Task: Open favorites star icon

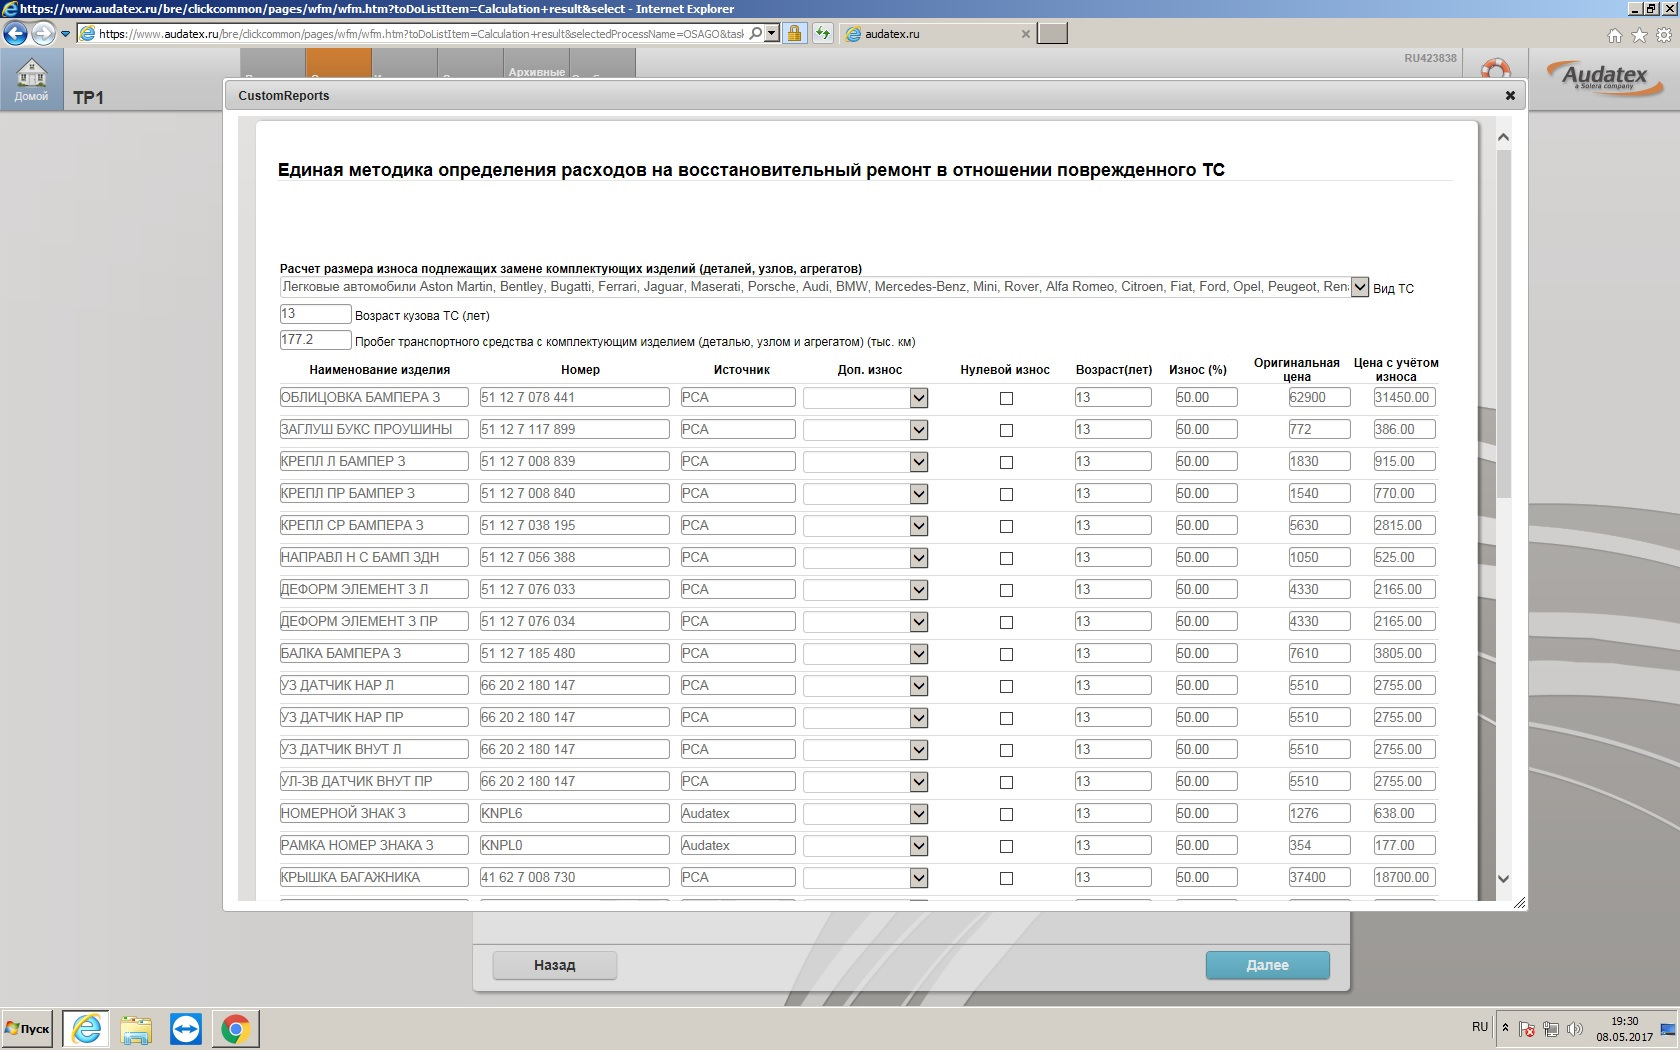Action: click(1639, 35)
